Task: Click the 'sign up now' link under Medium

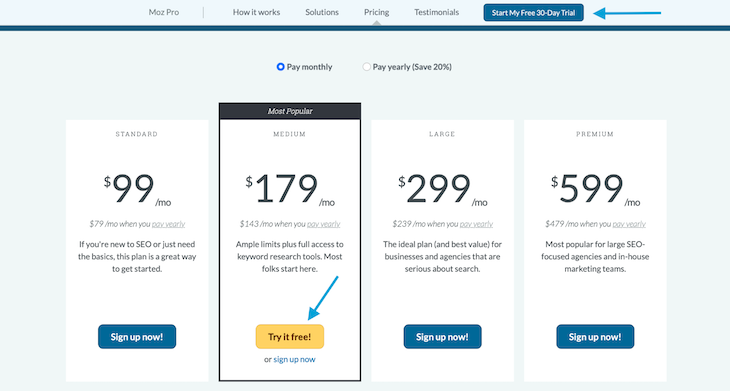Action: click(x=294, y=359)
